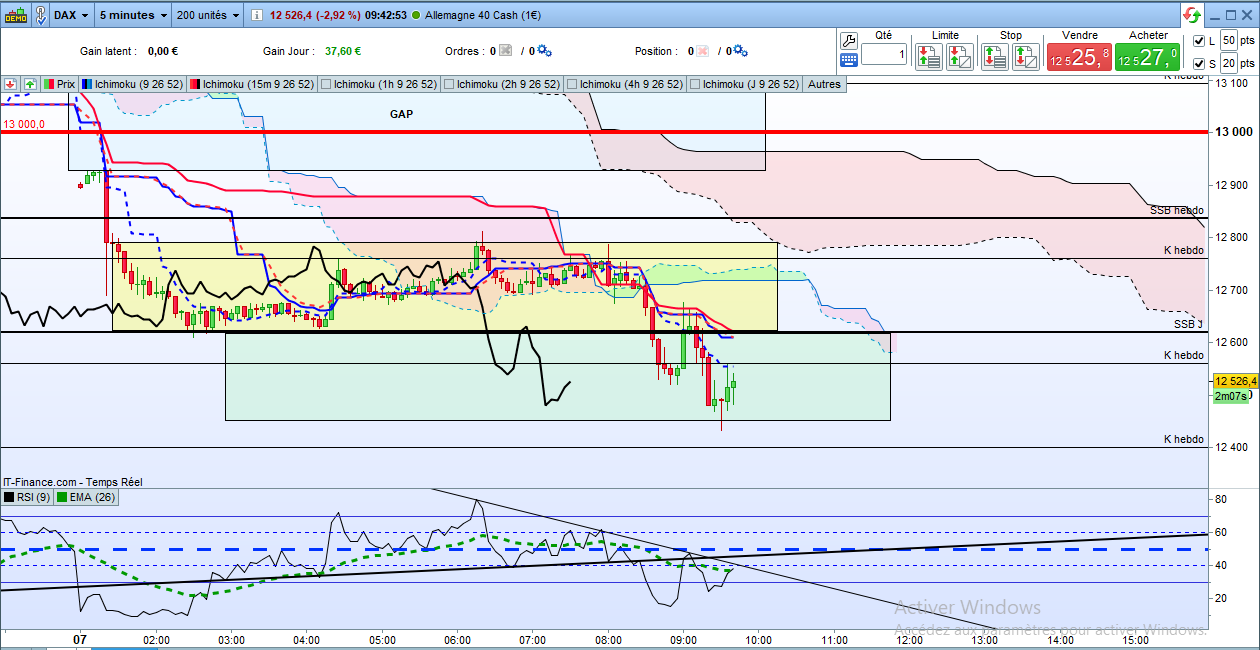Viewport: 1260px width, 650px height.
Task: Click the 09:00 time axis label
Action: (683, 640)
